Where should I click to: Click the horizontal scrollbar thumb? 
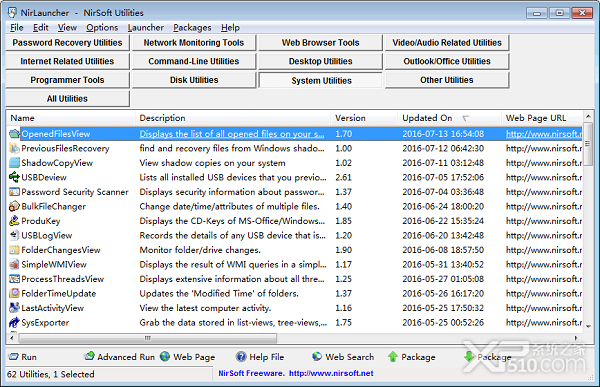click(x=148, y=338)
